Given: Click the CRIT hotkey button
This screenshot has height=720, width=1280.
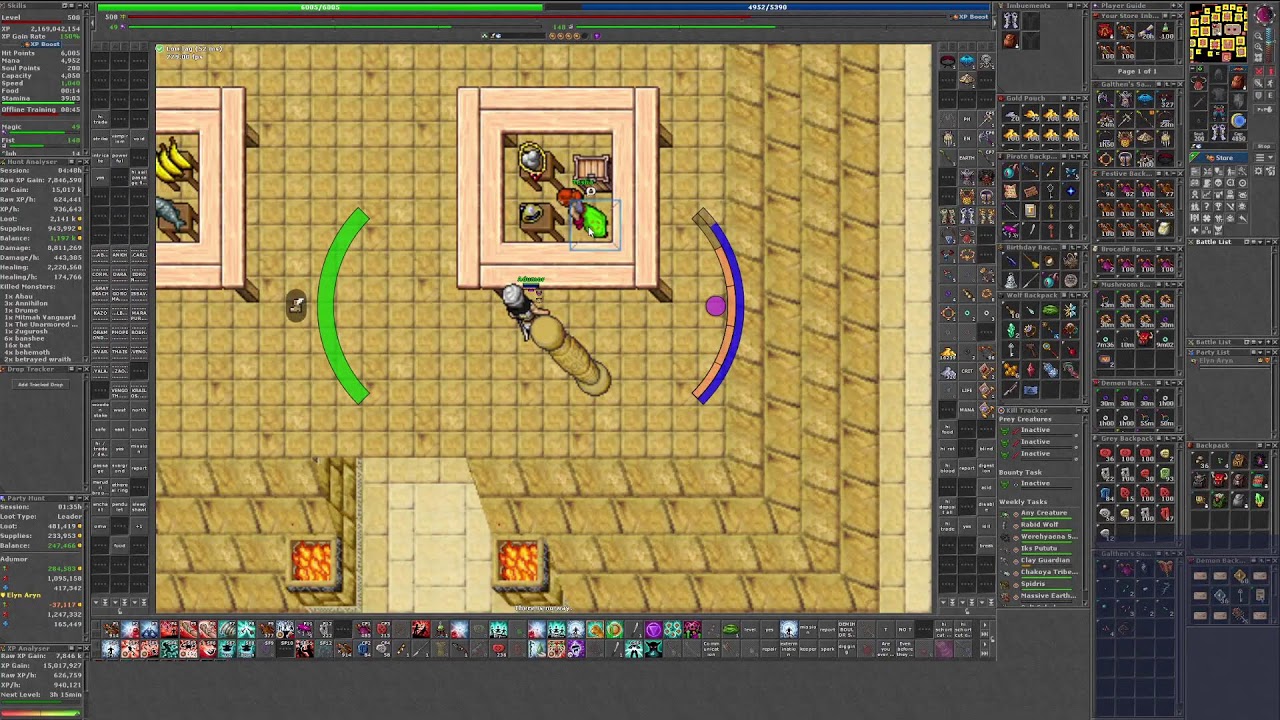Looking at the screenshot, I should tap(967, 371).
